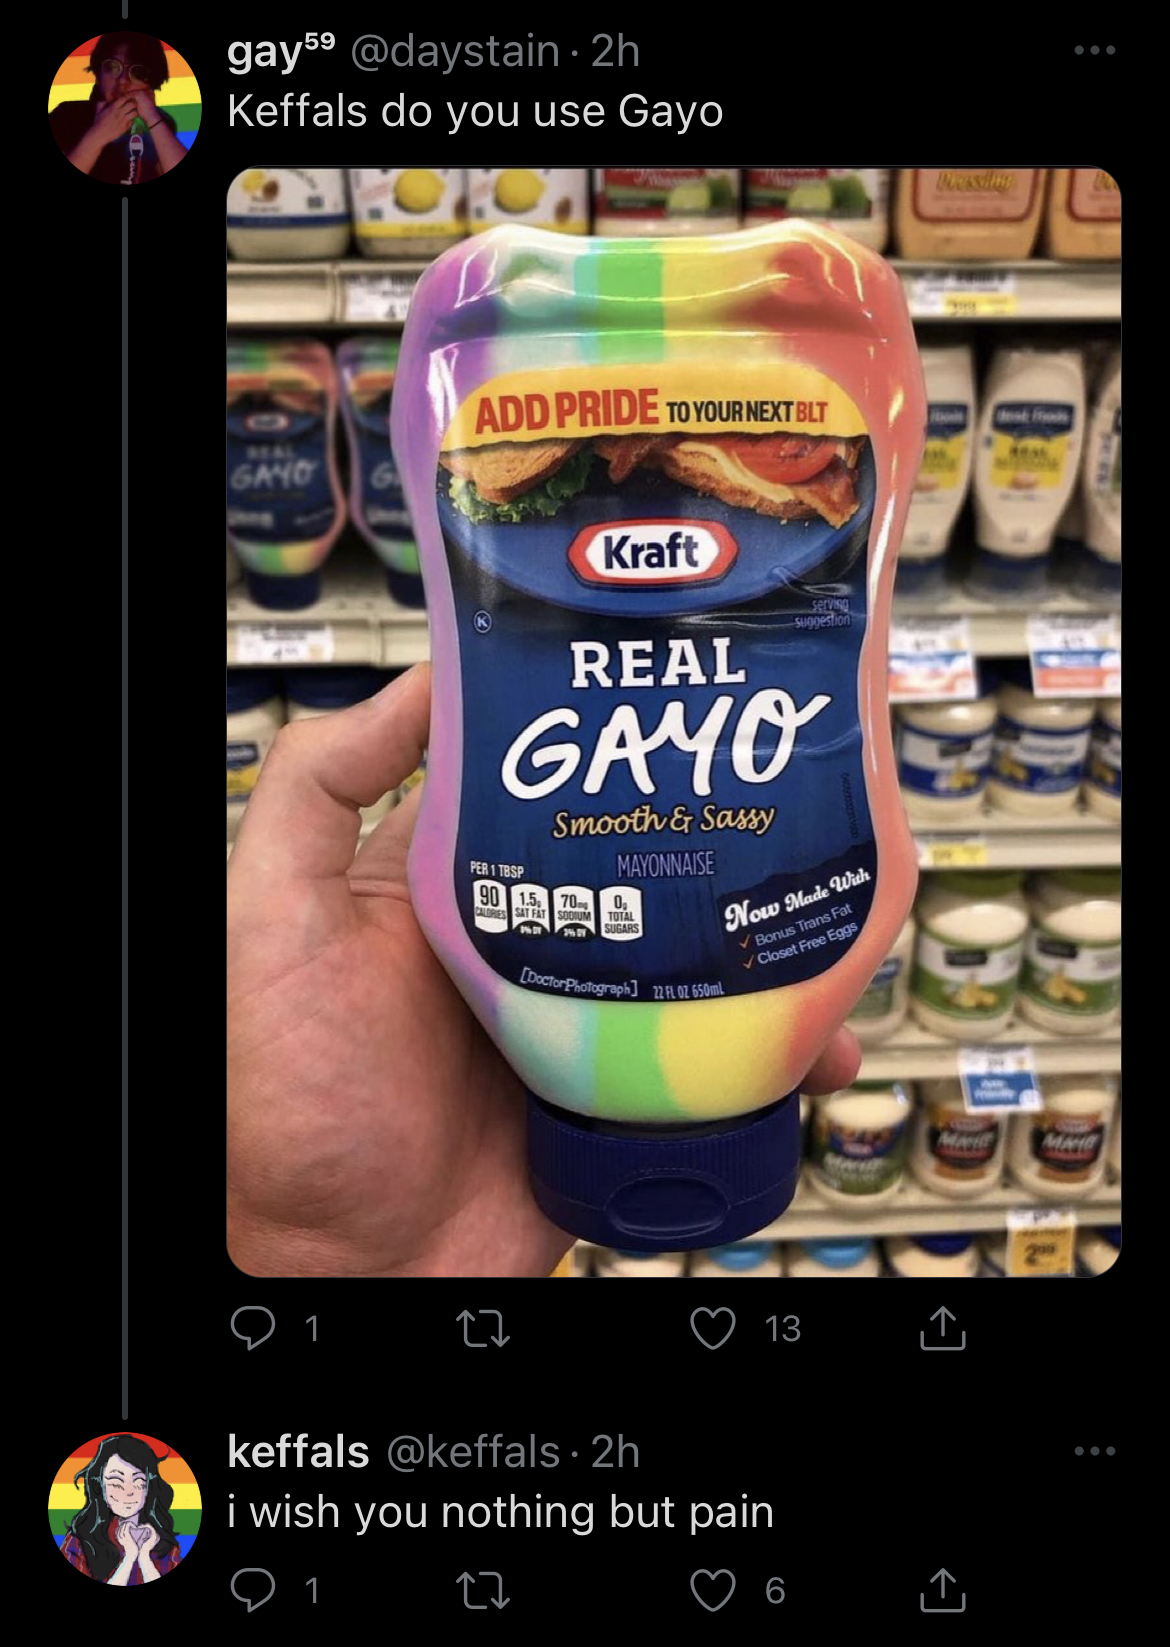1170x1647 pixels.
Task: Retweet keffals' reply tweet
Action: pos(483,1591)
